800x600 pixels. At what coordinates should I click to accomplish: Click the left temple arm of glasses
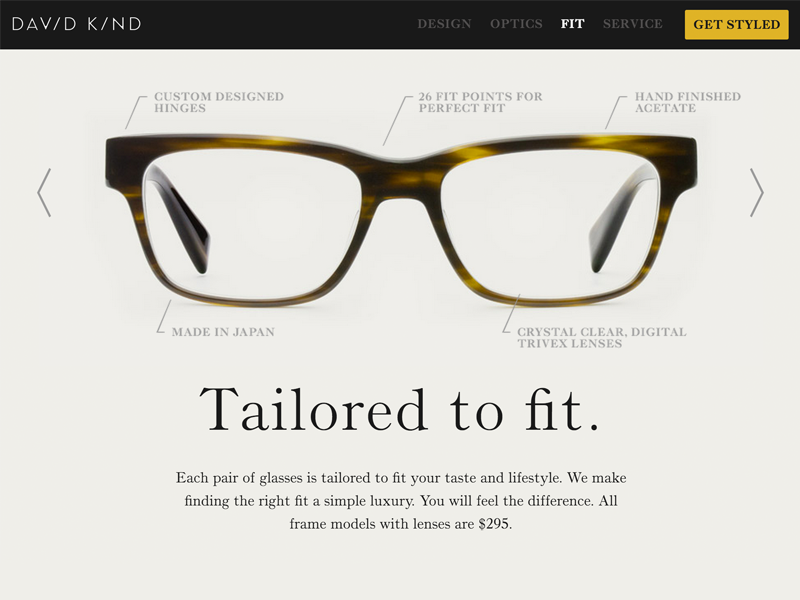179,219
